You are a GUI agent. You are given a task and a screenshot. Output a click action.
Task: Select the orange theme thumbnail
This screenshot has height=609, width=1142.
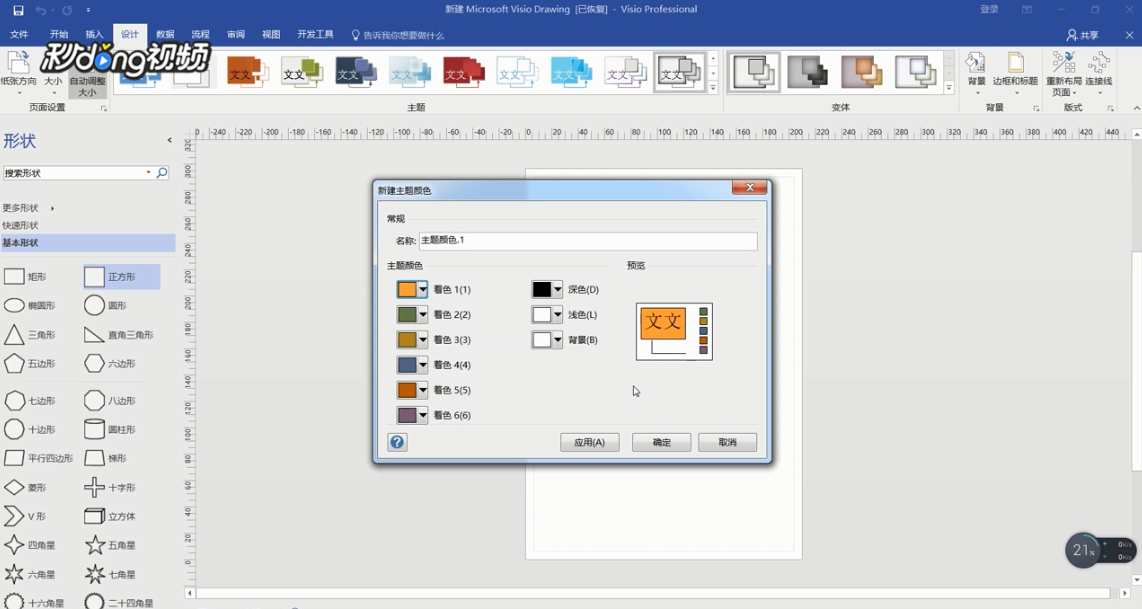click(248, 72)
